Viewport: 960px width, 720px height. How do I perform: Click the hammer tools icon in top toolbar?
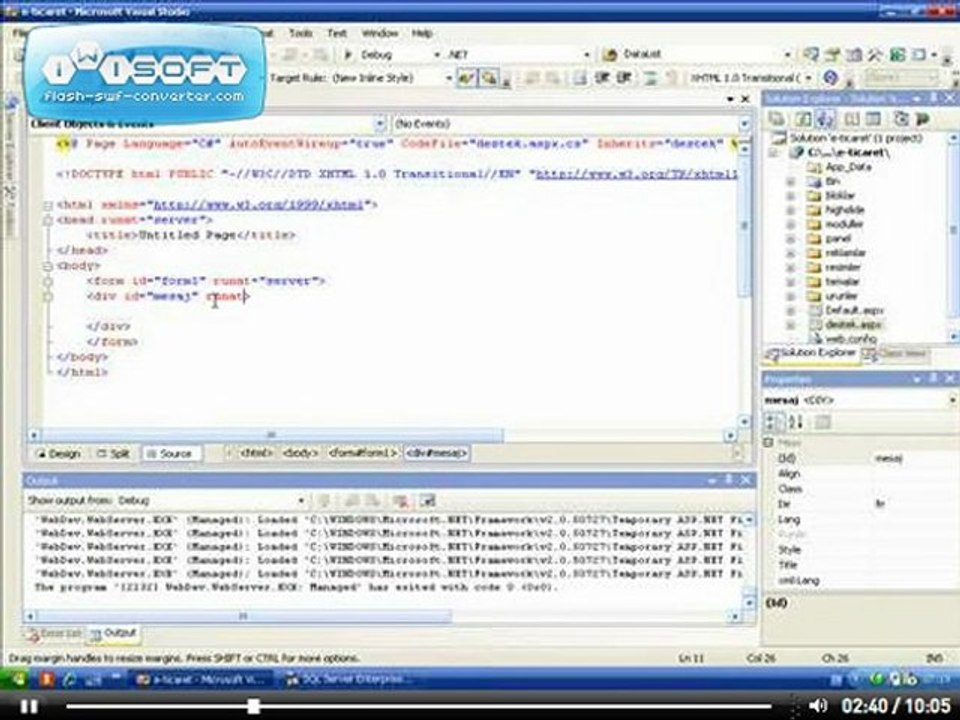coord(876,54)
